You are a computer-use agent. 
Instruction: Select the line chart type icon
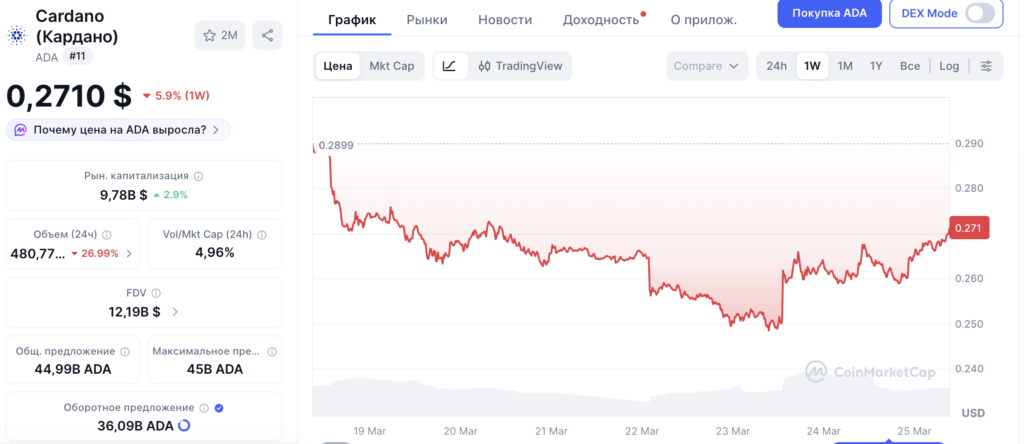click(x=450, y=66)
